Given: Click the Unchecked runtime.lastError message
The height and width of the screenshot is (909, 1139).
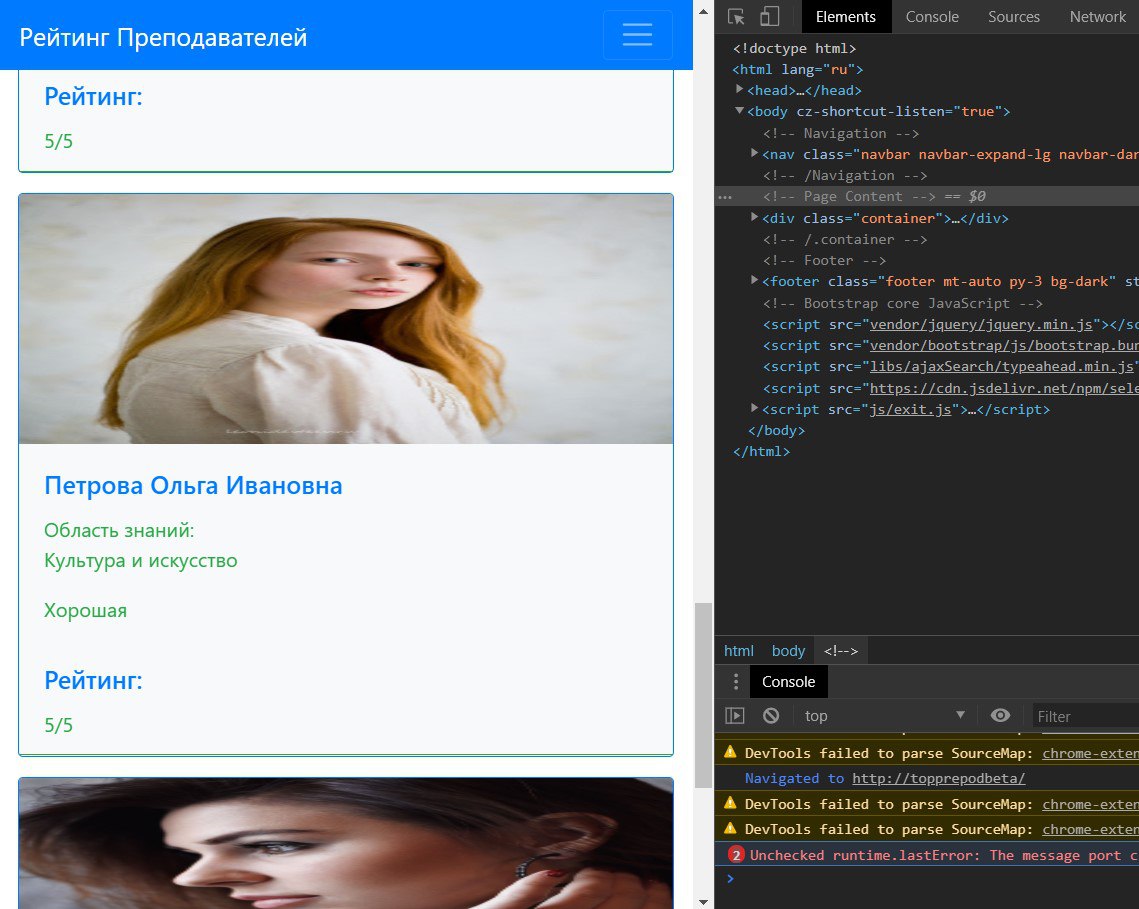Looking at the screenshot, I should pos(944,855).
